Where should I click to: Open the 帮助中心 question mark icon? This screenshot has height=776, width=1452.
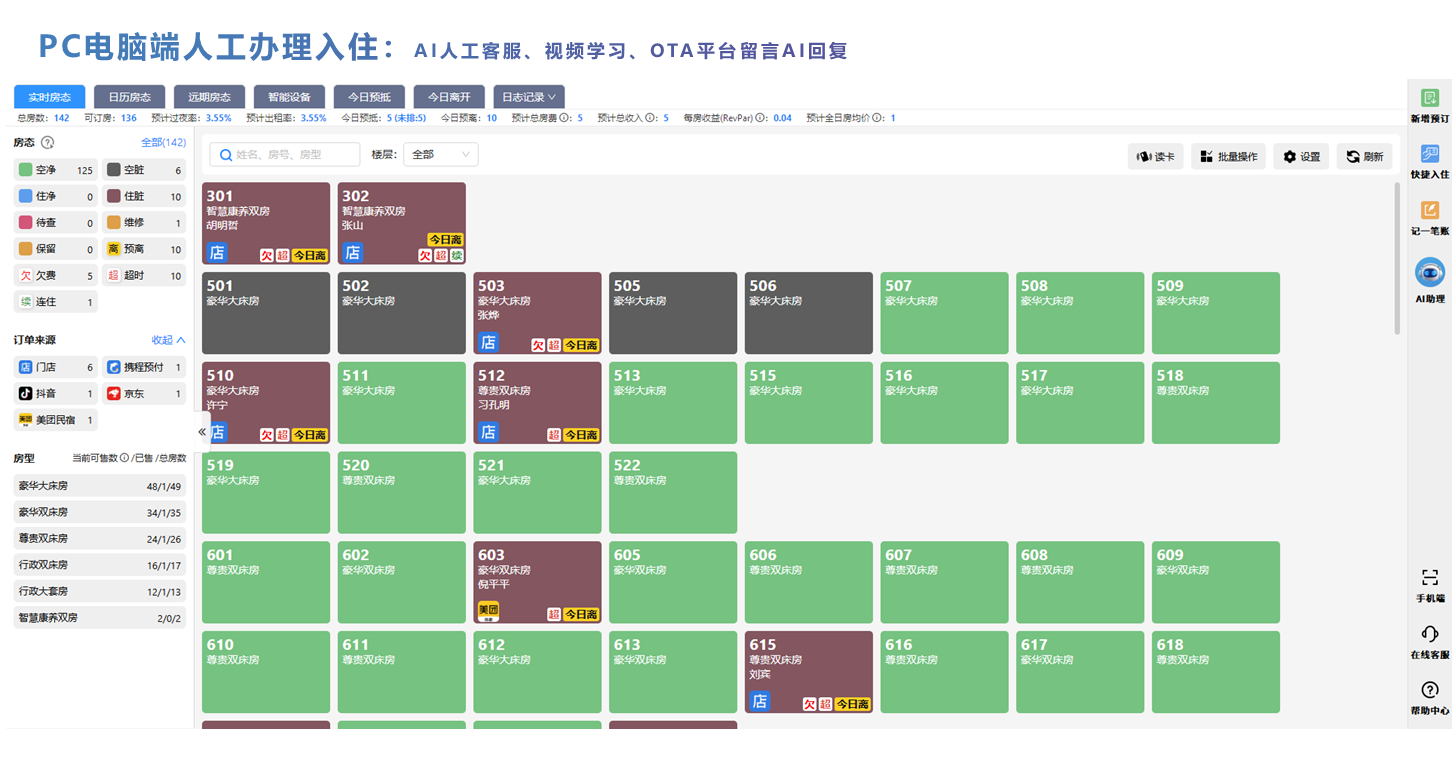point(1430,690)
